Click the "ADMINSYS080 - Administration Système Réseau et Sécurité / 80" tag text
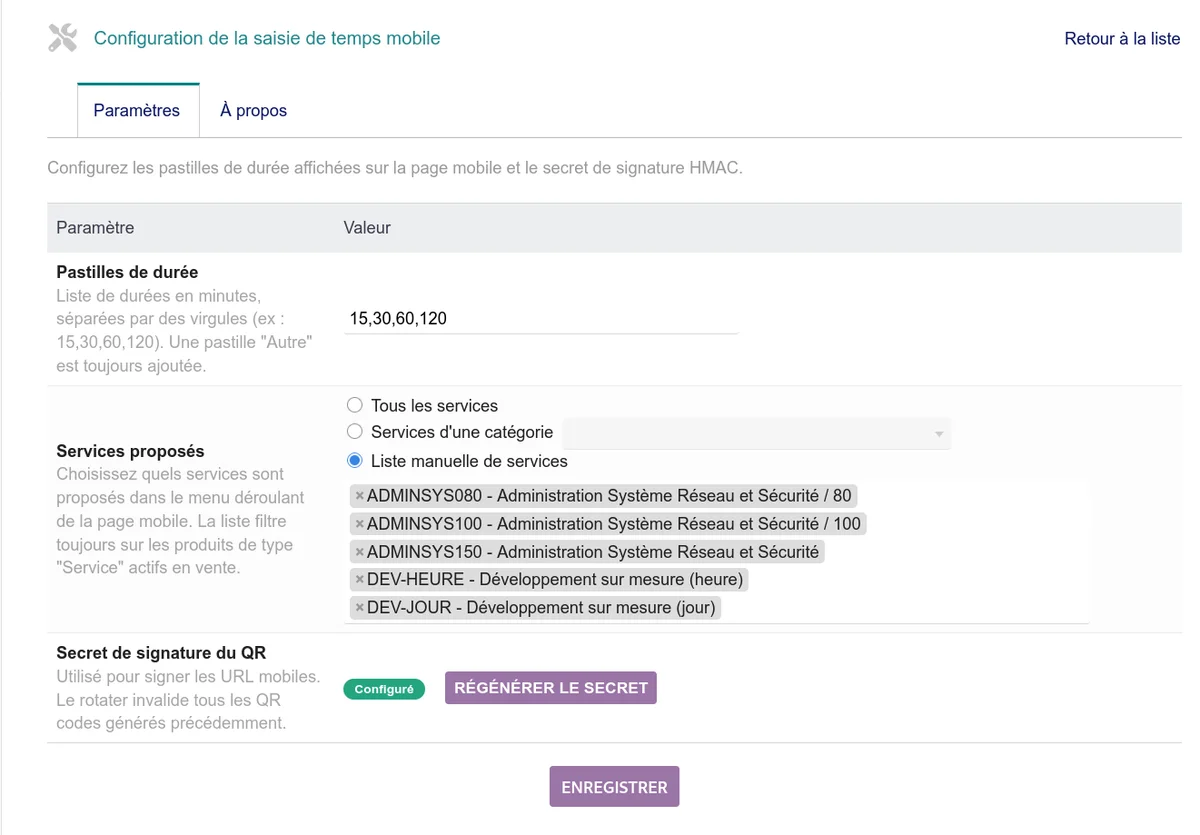The height and width of the screenshot is (835, 1200). coord(609,496)
